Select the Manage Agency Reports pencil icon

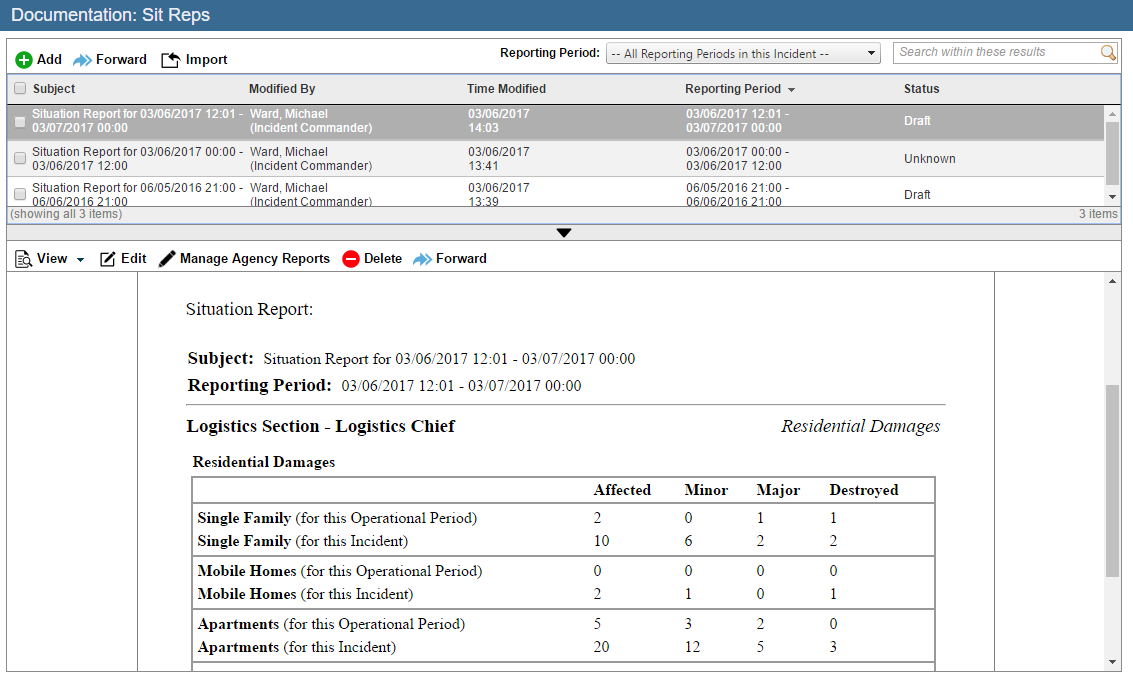(x=167, y=258)
